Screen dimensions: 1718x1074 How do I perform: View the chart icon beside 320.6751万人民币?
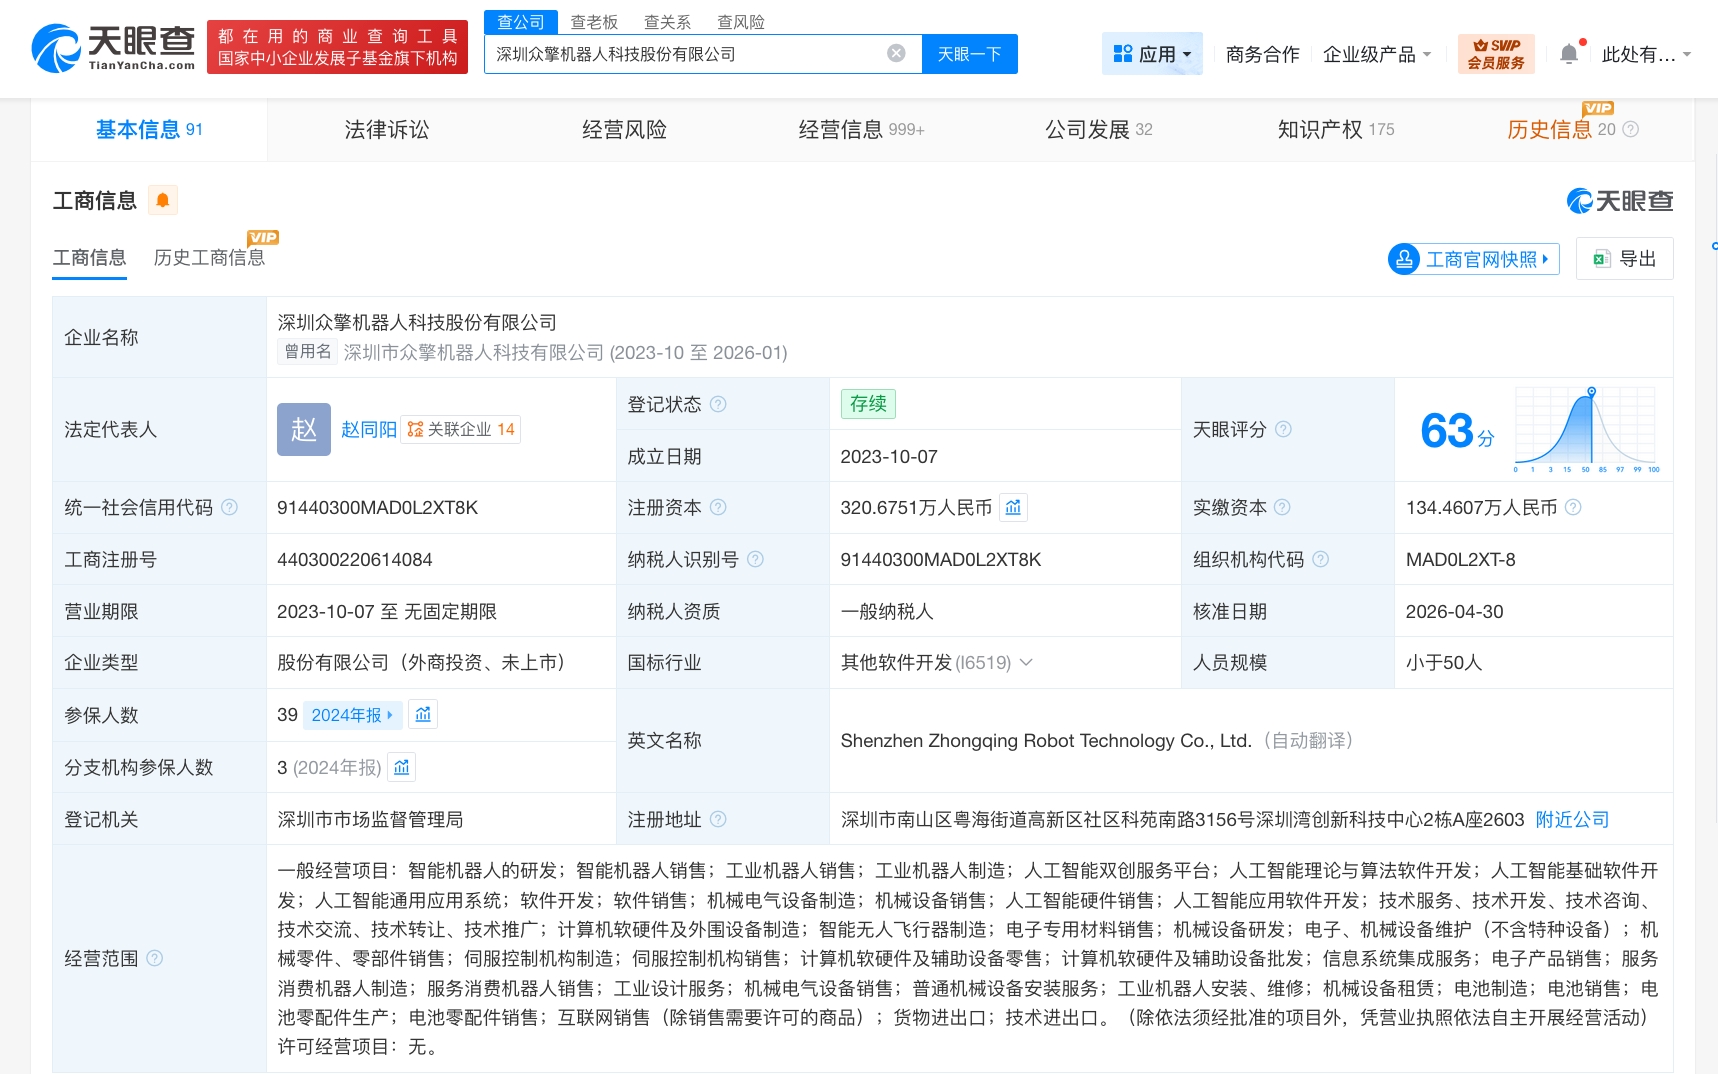1013,507
